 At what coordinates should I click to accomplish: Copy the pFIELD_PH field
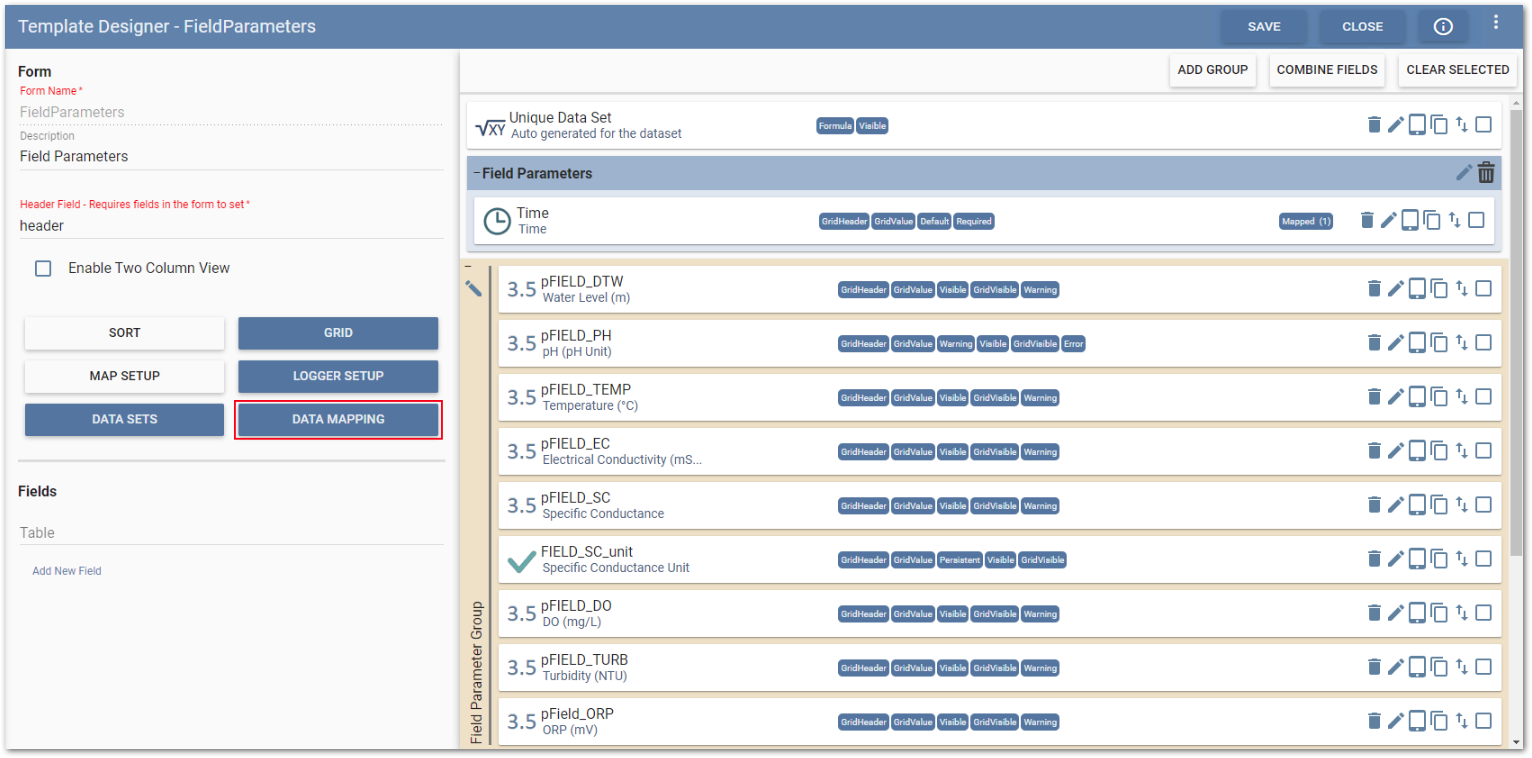(x=1439, y=342)
